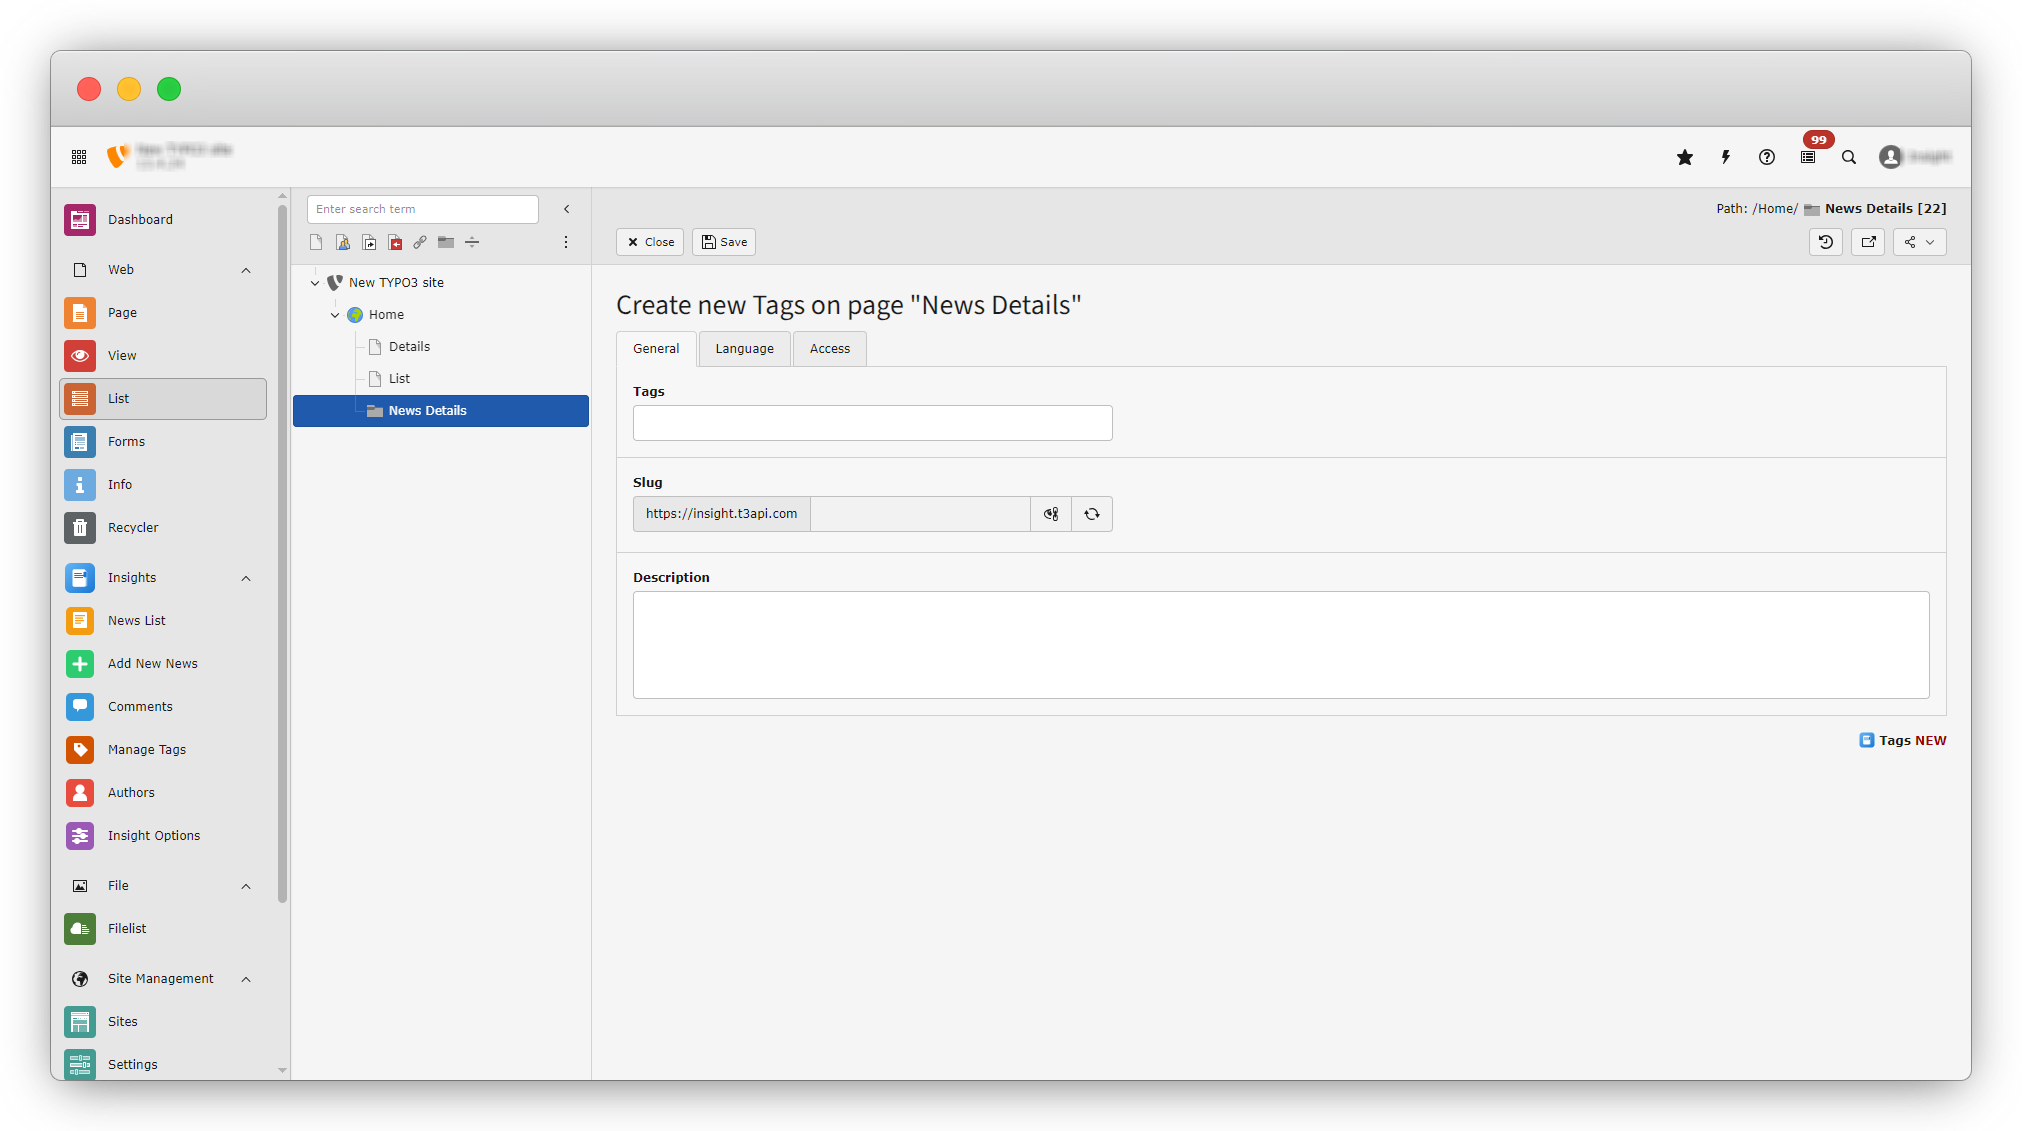Click the Save button

click(x=724, y=242)
